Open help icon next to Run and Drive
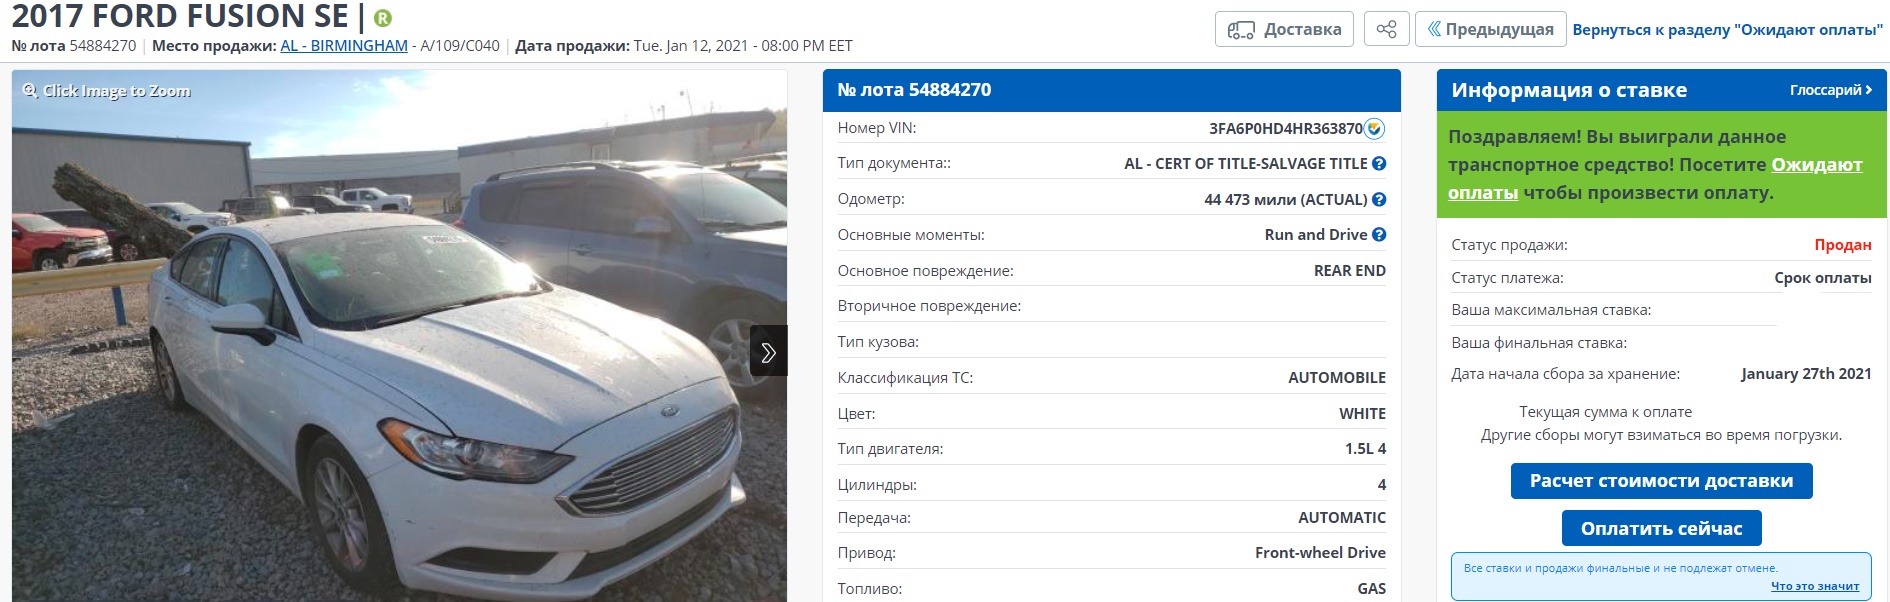1890x602 pixels. 1379,234
